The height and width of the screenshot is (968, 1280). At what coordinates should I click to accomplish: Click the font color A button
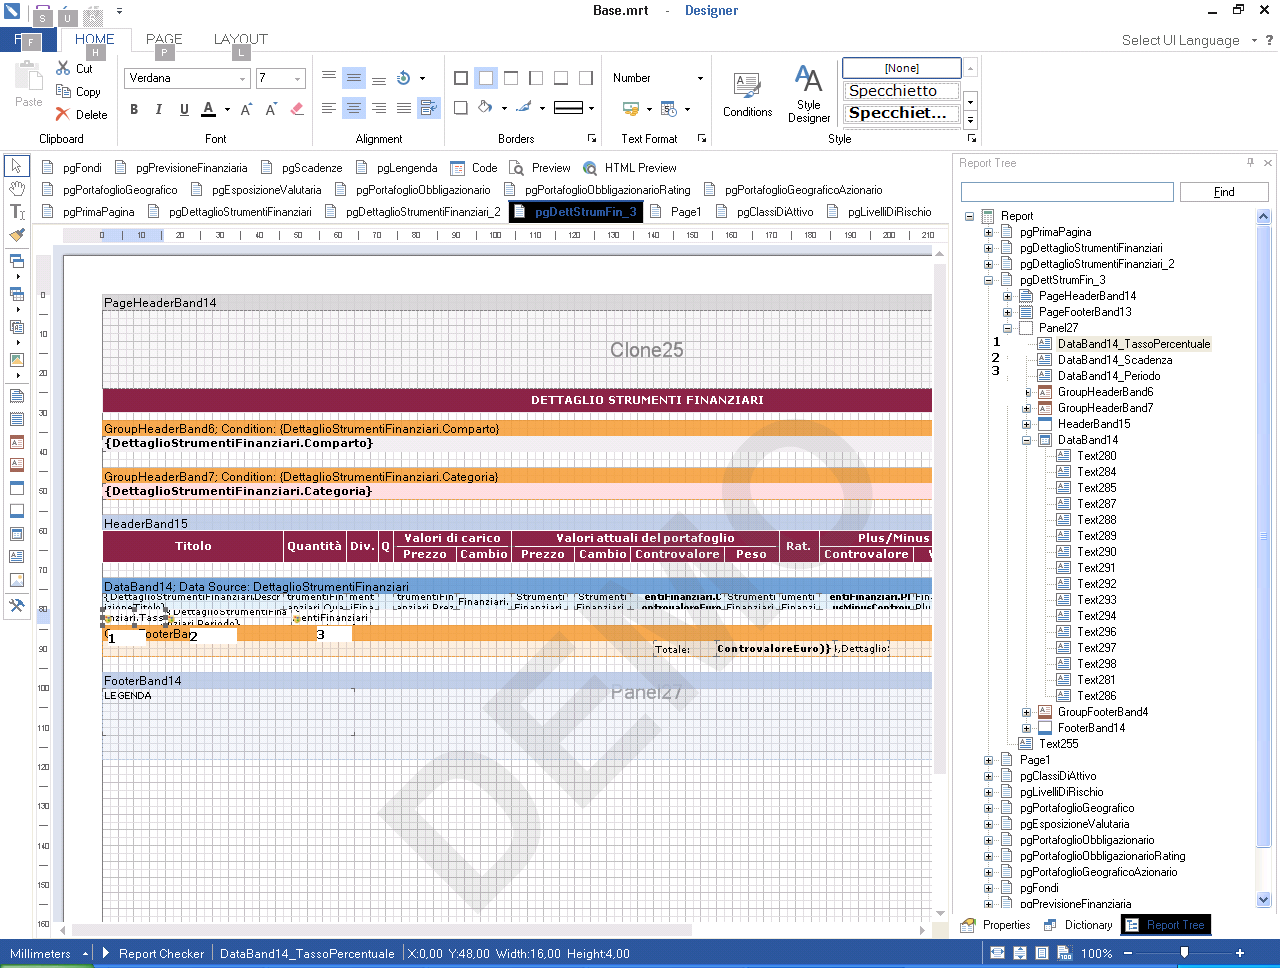(208, 109)
